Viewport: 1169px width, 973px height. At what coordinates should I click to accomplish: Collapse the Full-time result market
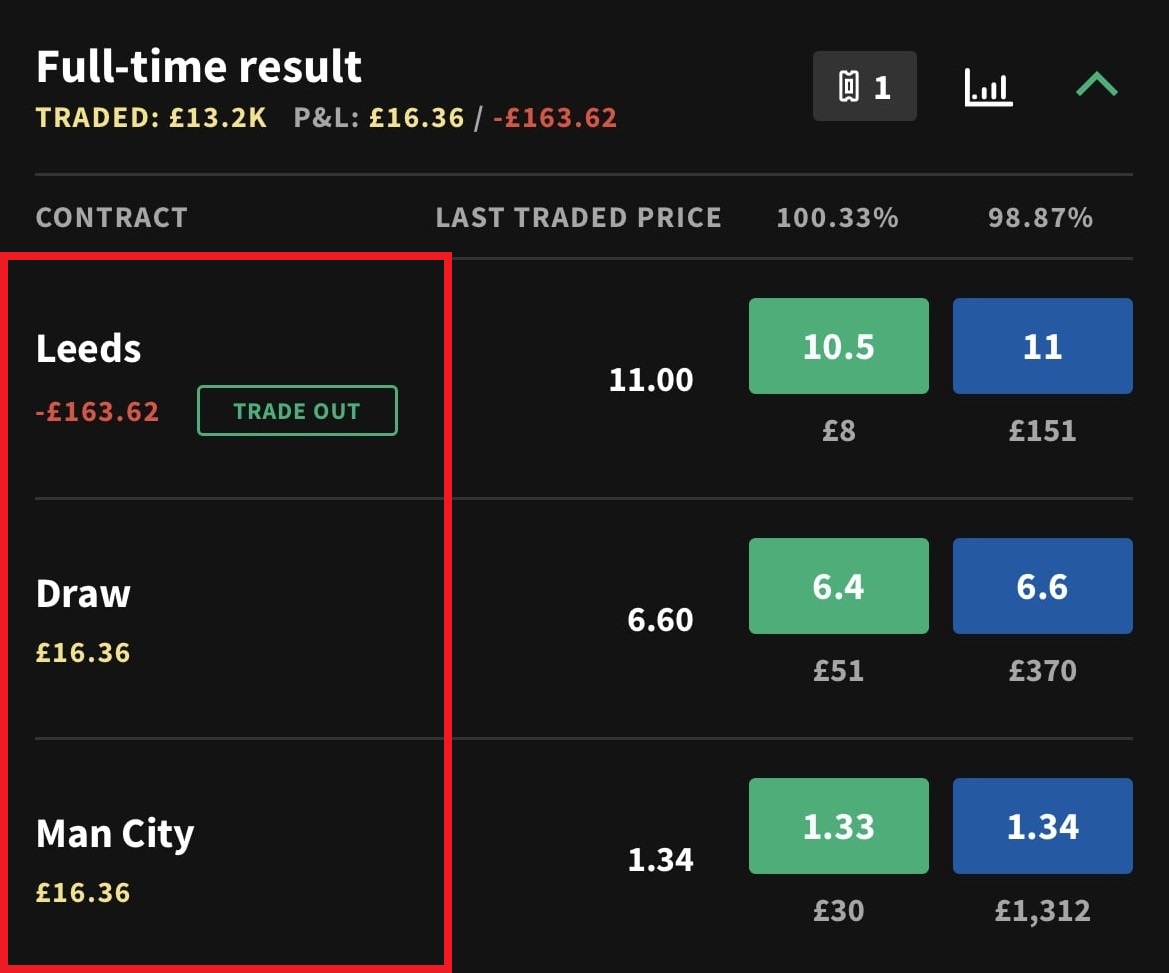tap(1096, 86)
